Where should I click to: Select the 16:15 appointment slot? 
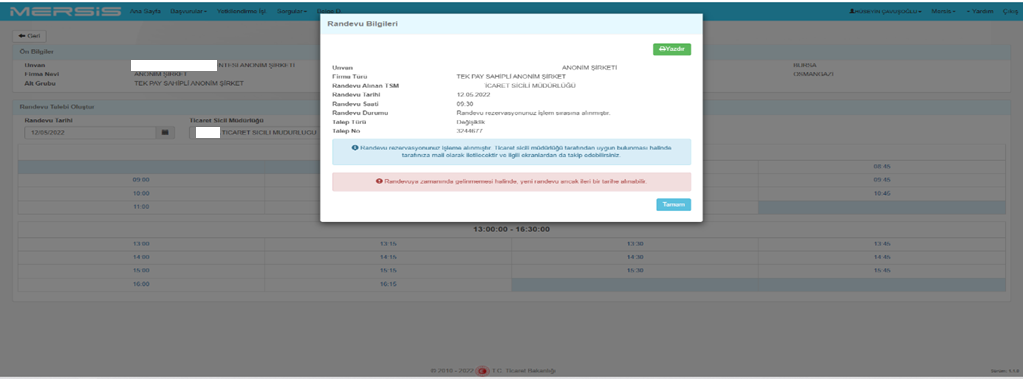[x=388, y=284]
